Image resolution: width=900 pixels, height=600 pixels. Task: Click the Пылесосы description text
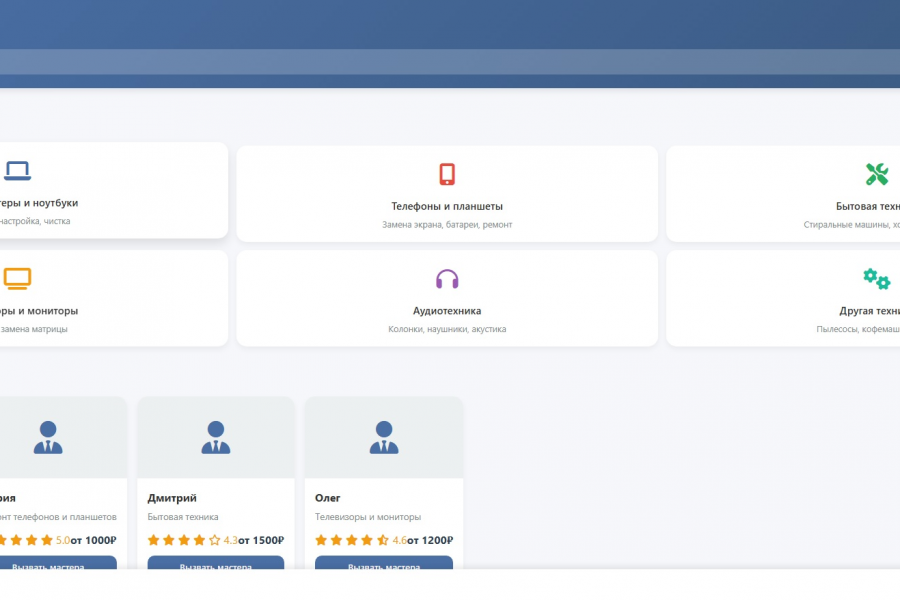(x=858, y=329)
